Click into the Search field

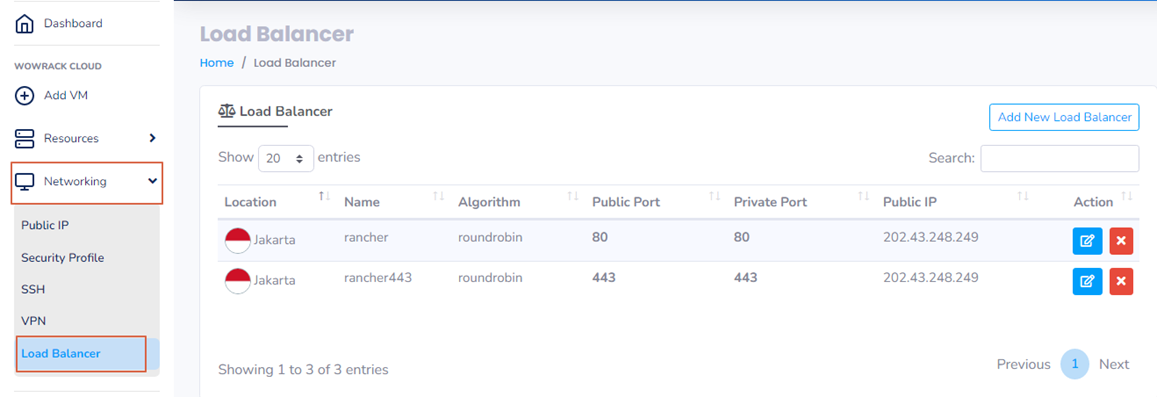coord(1060,158)
